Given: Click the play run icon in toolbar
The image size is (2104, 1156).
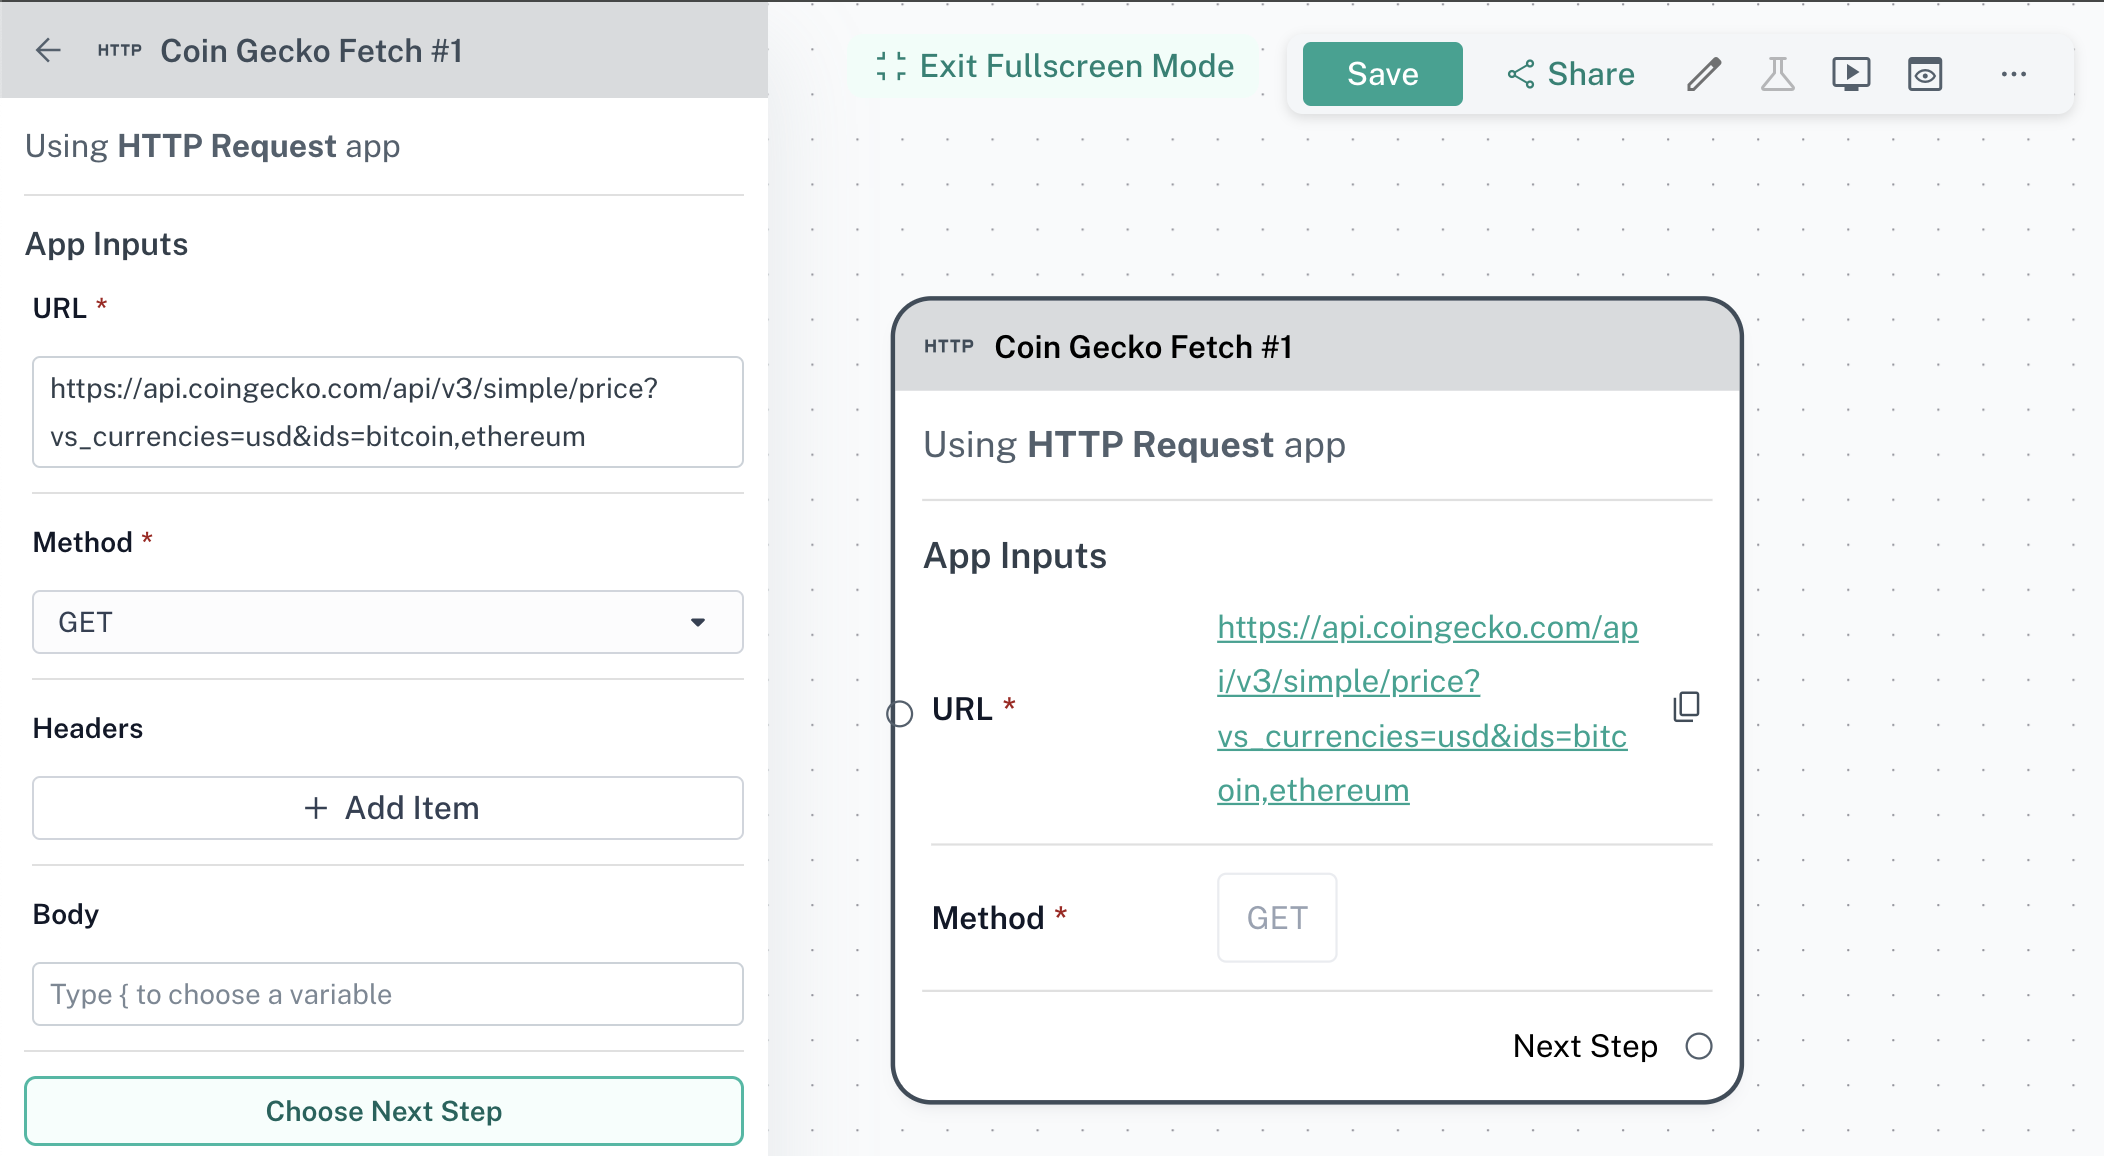Looking at the screenshot, I should pos(1851,74).
